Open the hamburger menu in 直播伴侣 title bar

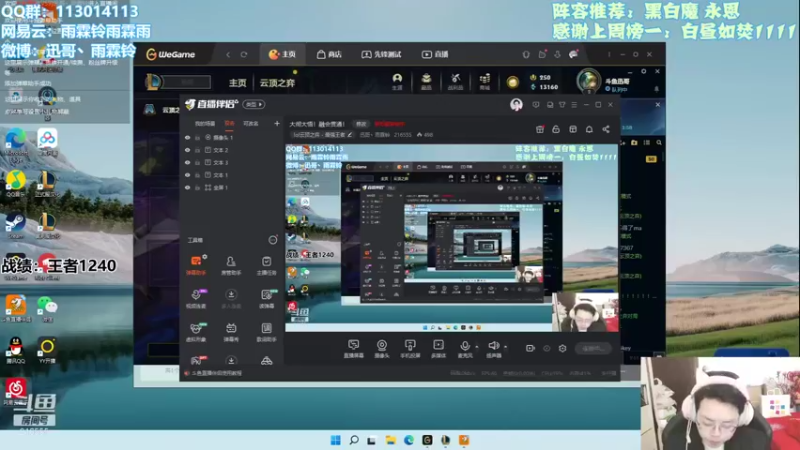pyautogui.click(x=574, y=105)
